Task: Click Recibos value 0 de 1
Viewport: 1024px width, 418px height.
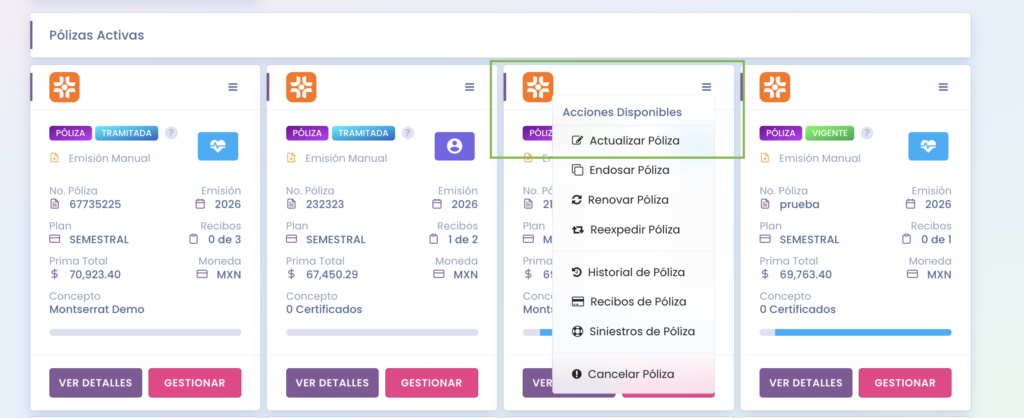Action: [936, 239]
